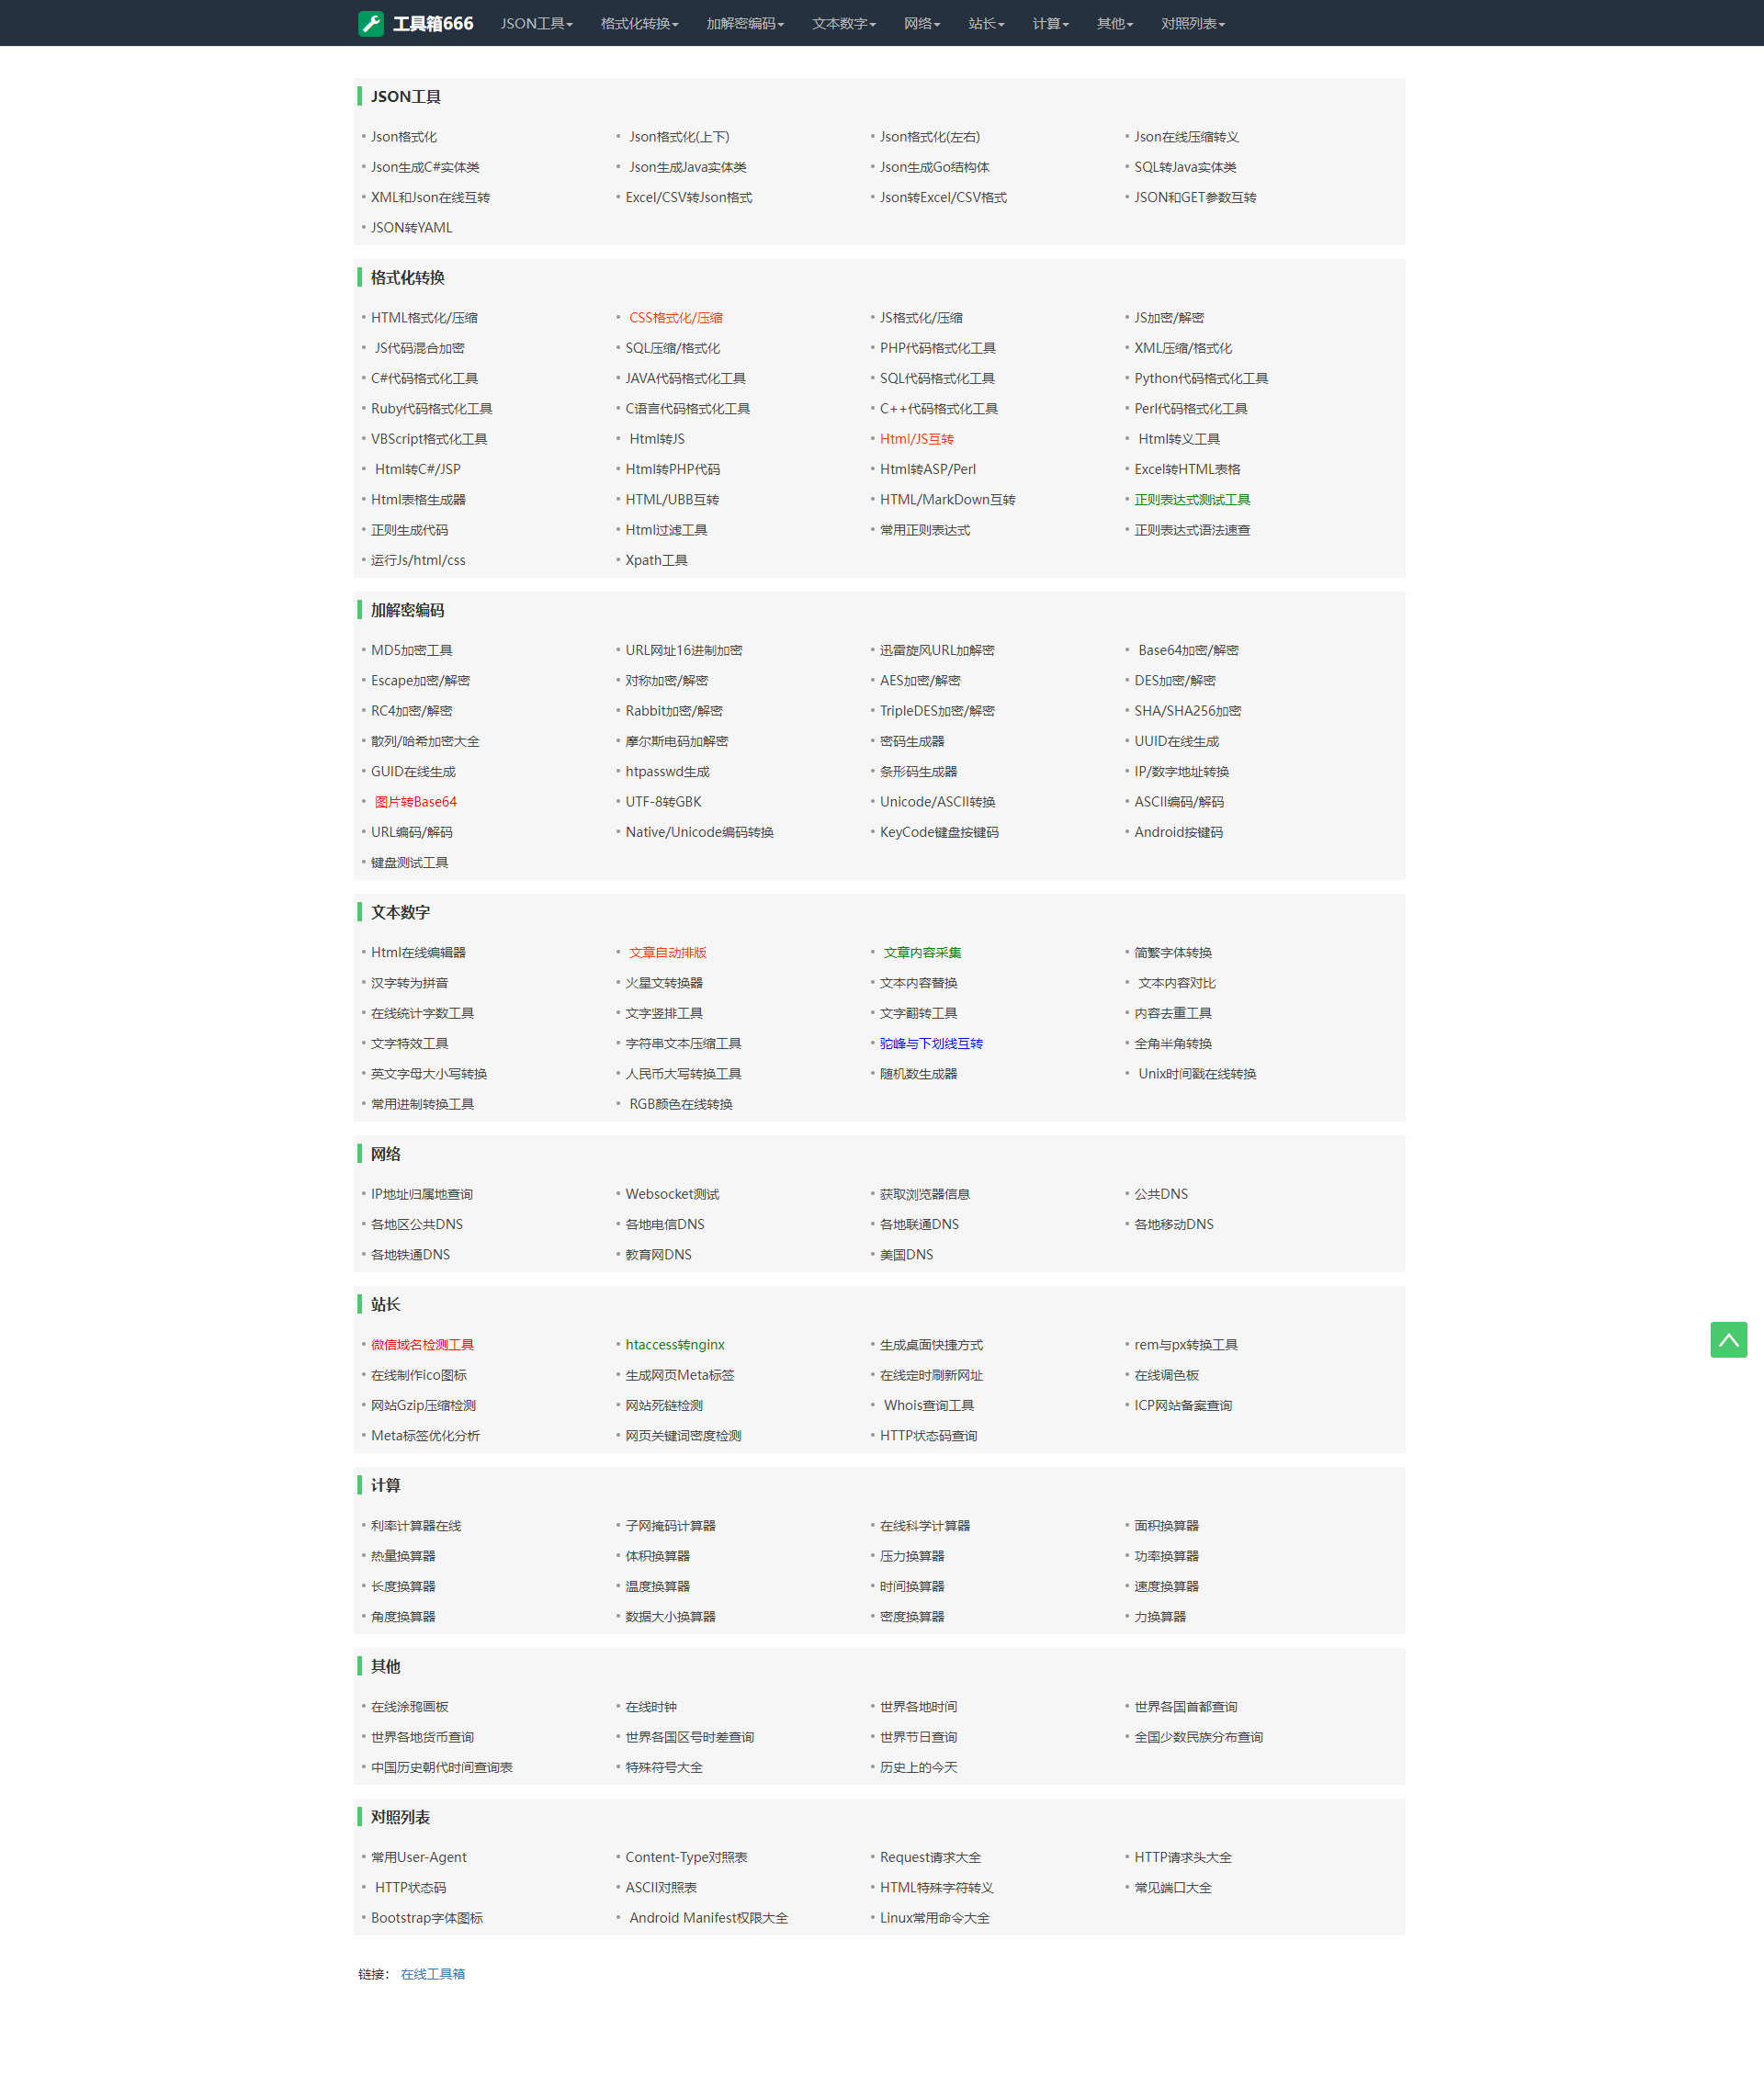Viewport: 1764px width, 2076px height.
Task: Open the 驼峰与下划线互转 link
Action: (930, 1043)
